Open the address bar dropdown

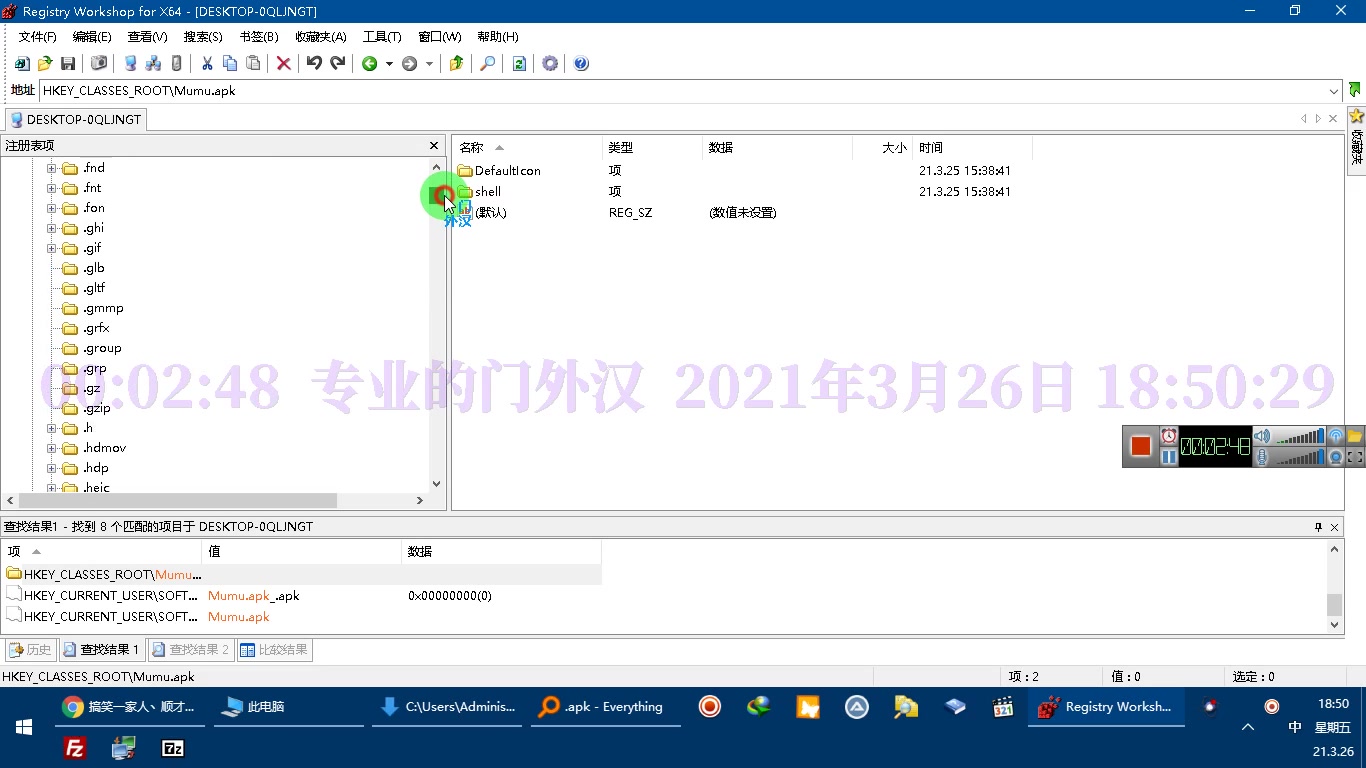coord(1334,91)
